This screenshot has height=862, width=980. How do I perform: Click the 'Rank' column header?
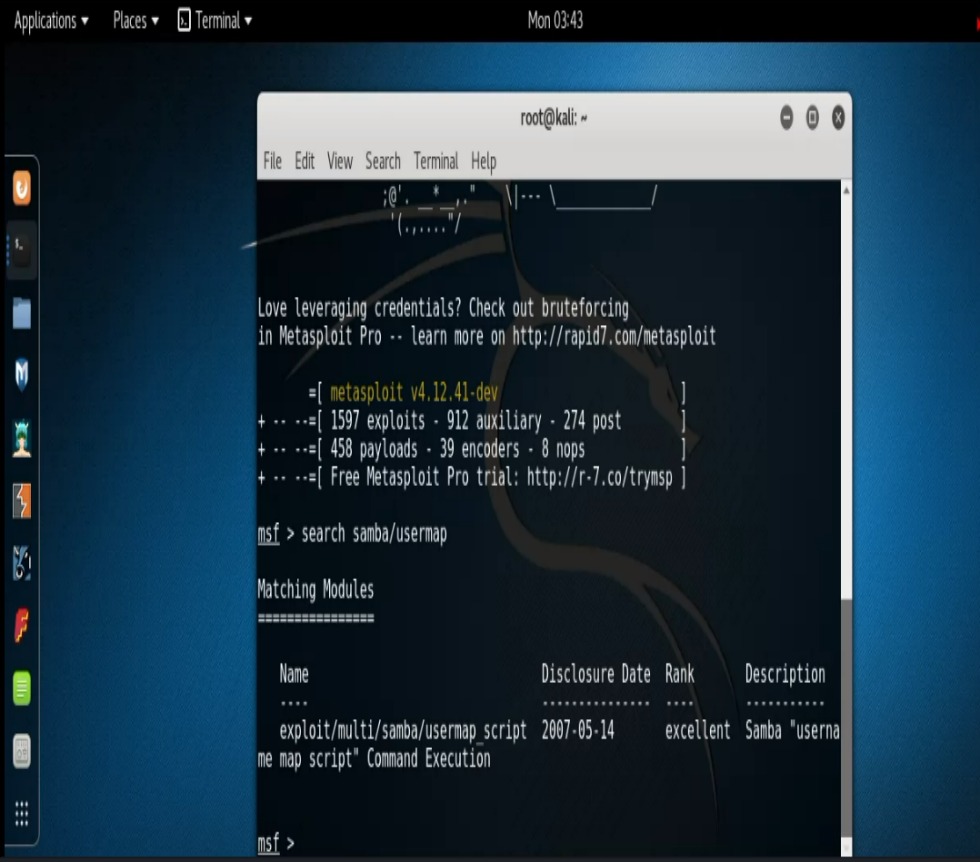679,674
